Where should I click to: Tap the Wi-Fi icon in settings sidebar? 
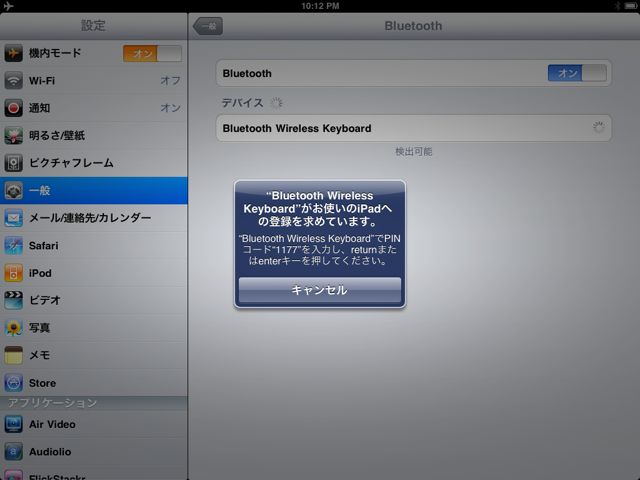point(13,81)
